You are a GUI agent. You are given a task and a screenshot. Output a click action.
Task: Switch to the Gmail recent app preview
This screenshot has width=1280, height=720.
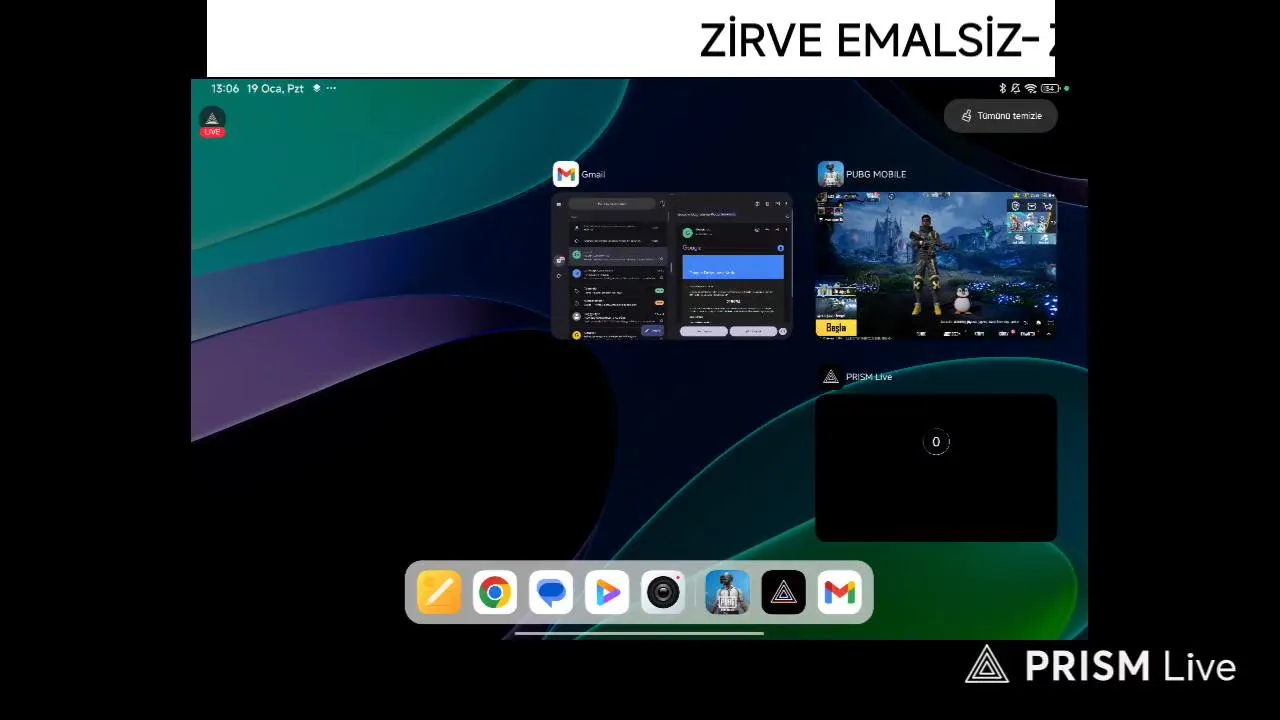point(672,266)
